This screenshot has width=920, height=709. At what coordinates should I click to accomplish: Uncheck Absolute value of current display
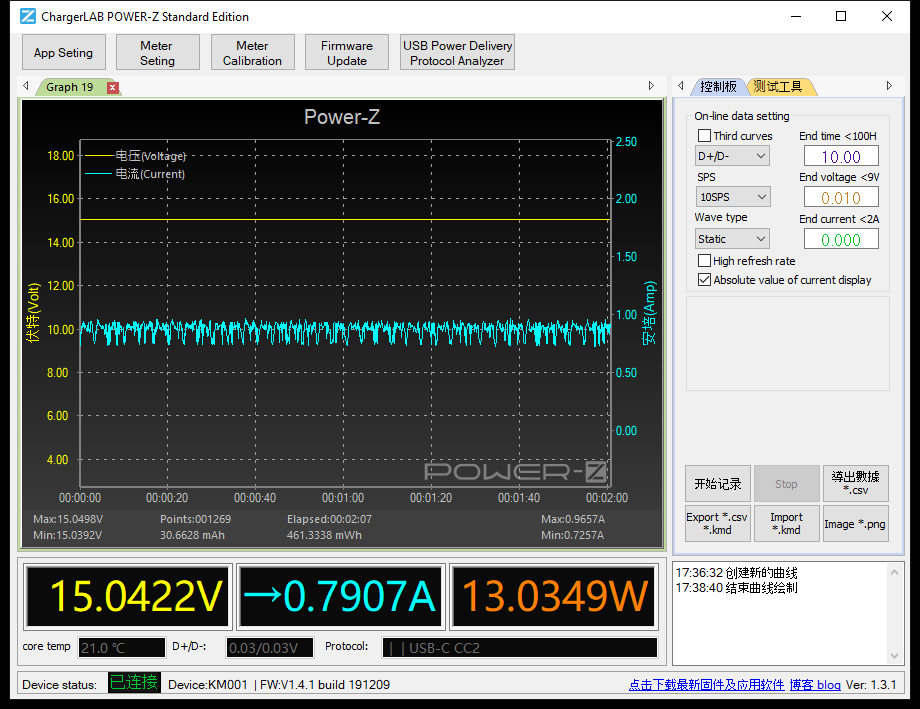click(x=704, y=280)
